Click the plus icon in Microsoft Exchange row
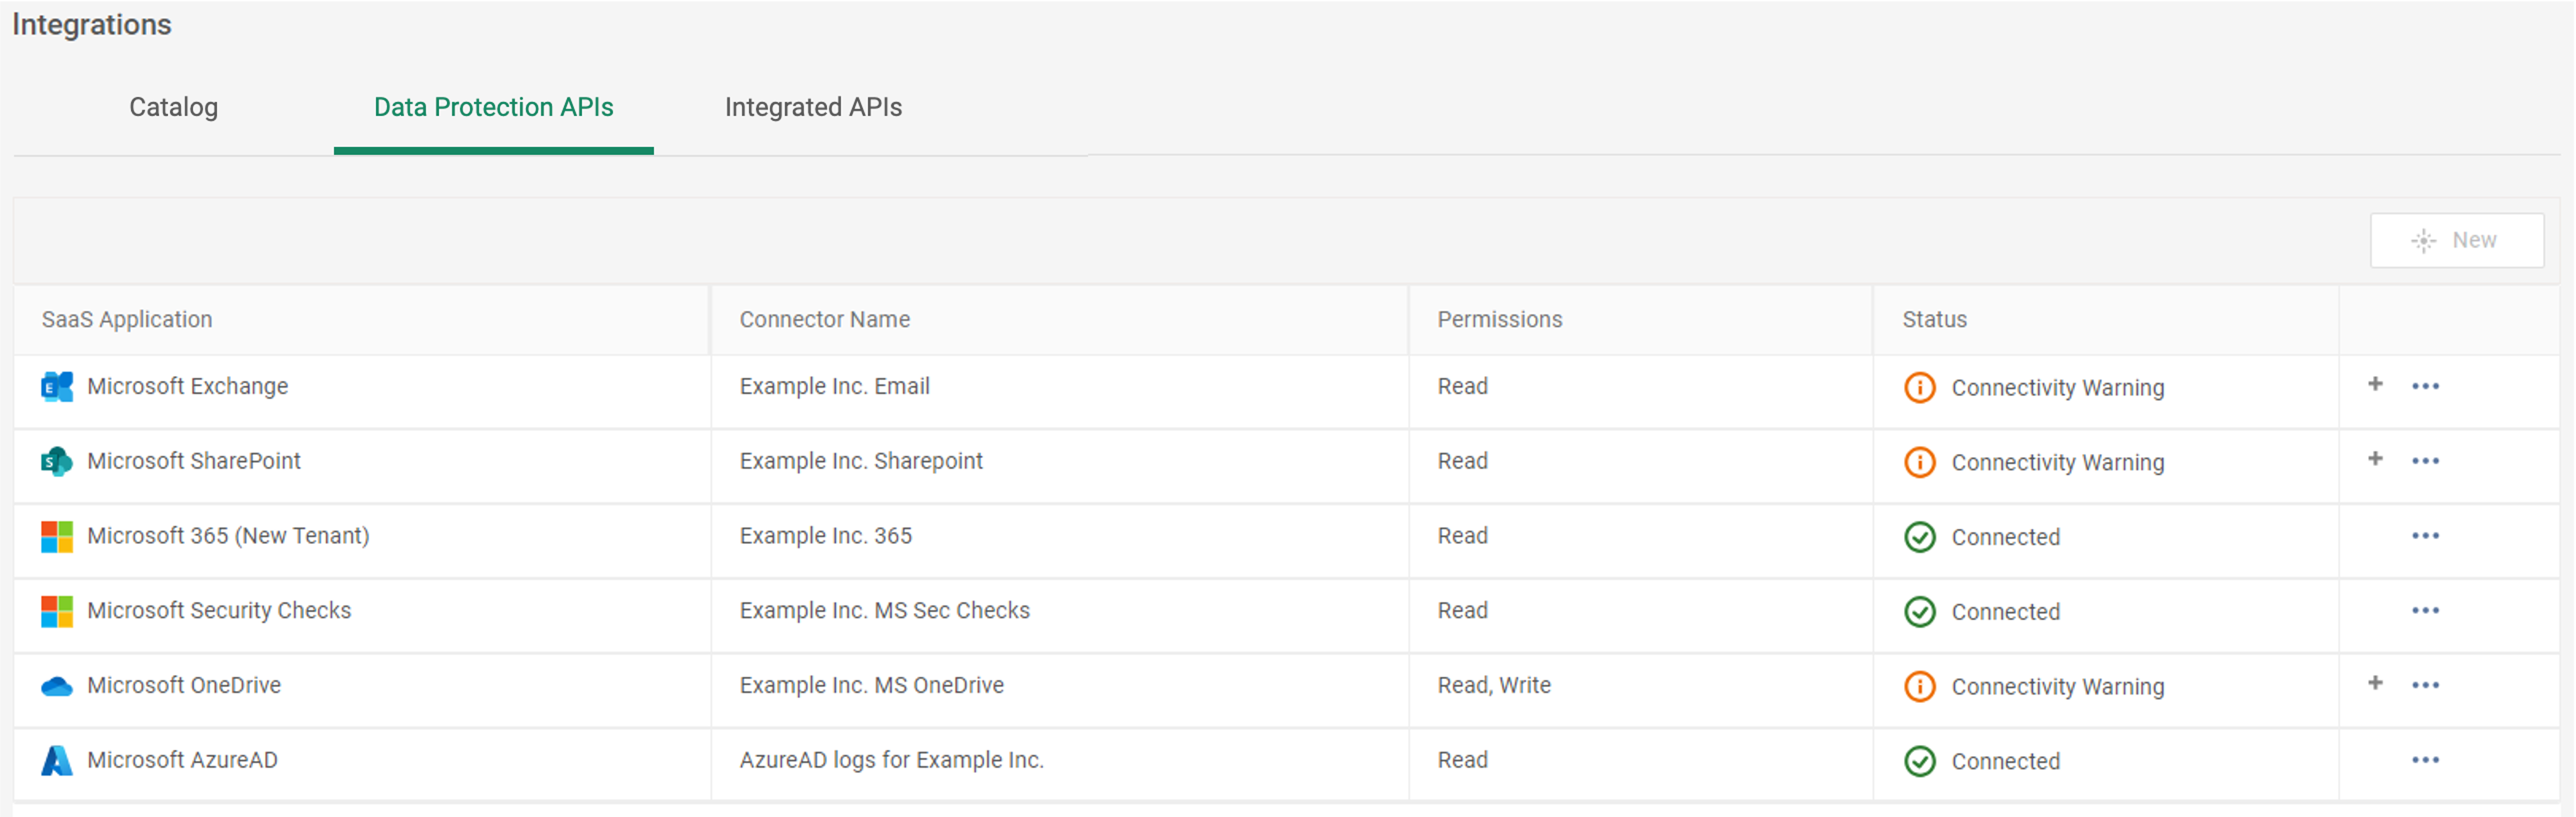 point(2375,385)
